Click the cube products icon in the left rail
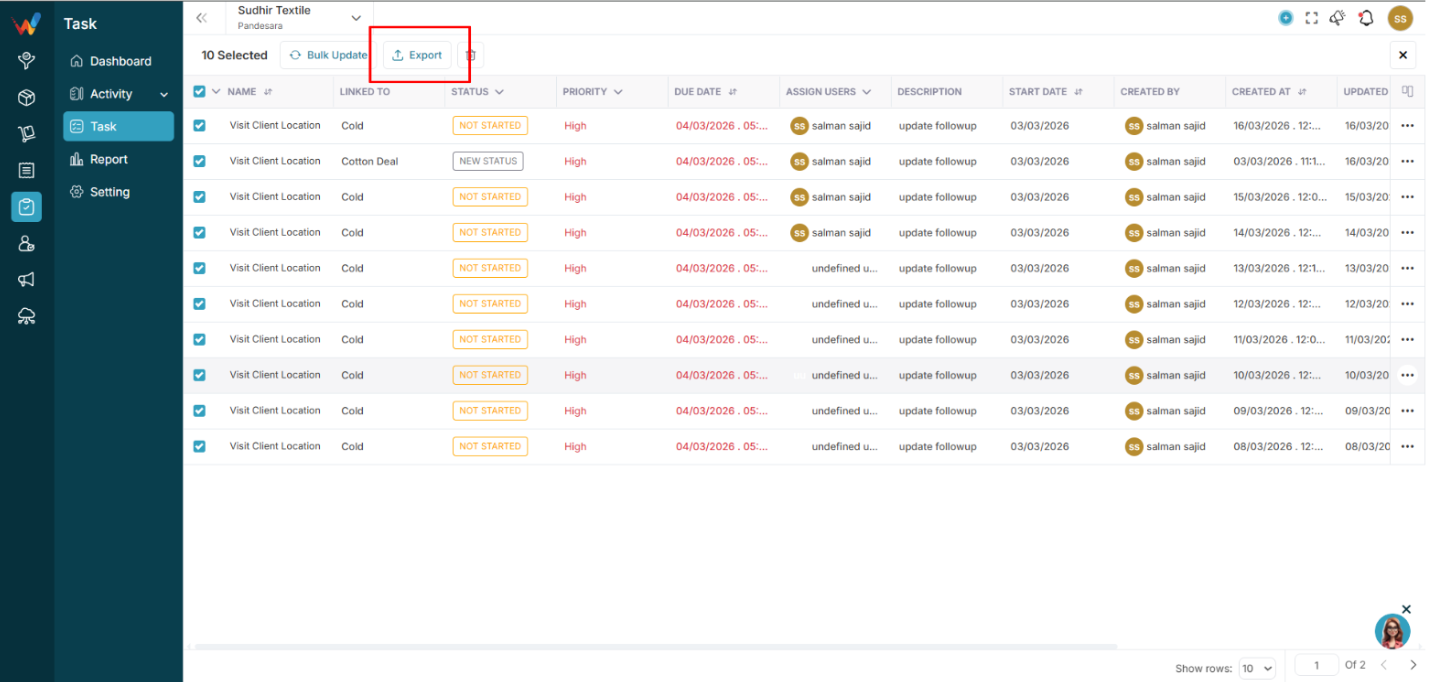The width and height of the screenshot is (1440, 682). pyautogui.click(x=27, y=98)
